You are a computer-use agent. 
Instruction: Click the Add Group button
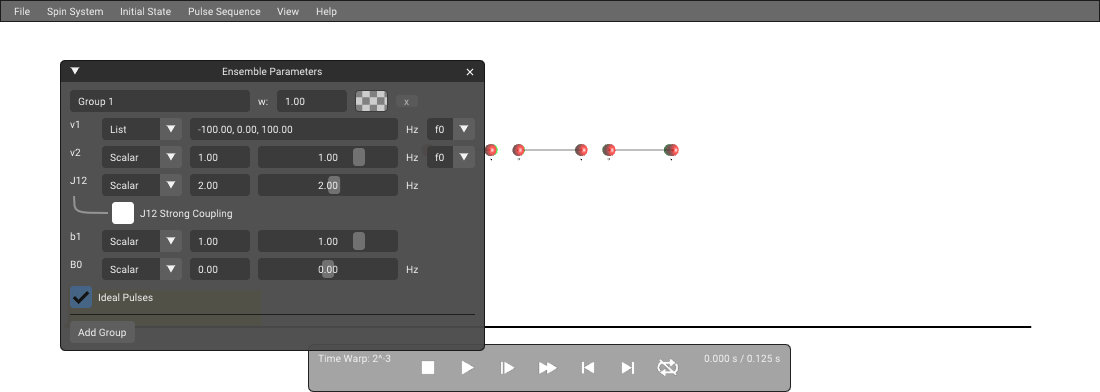[x=102, y=332]
